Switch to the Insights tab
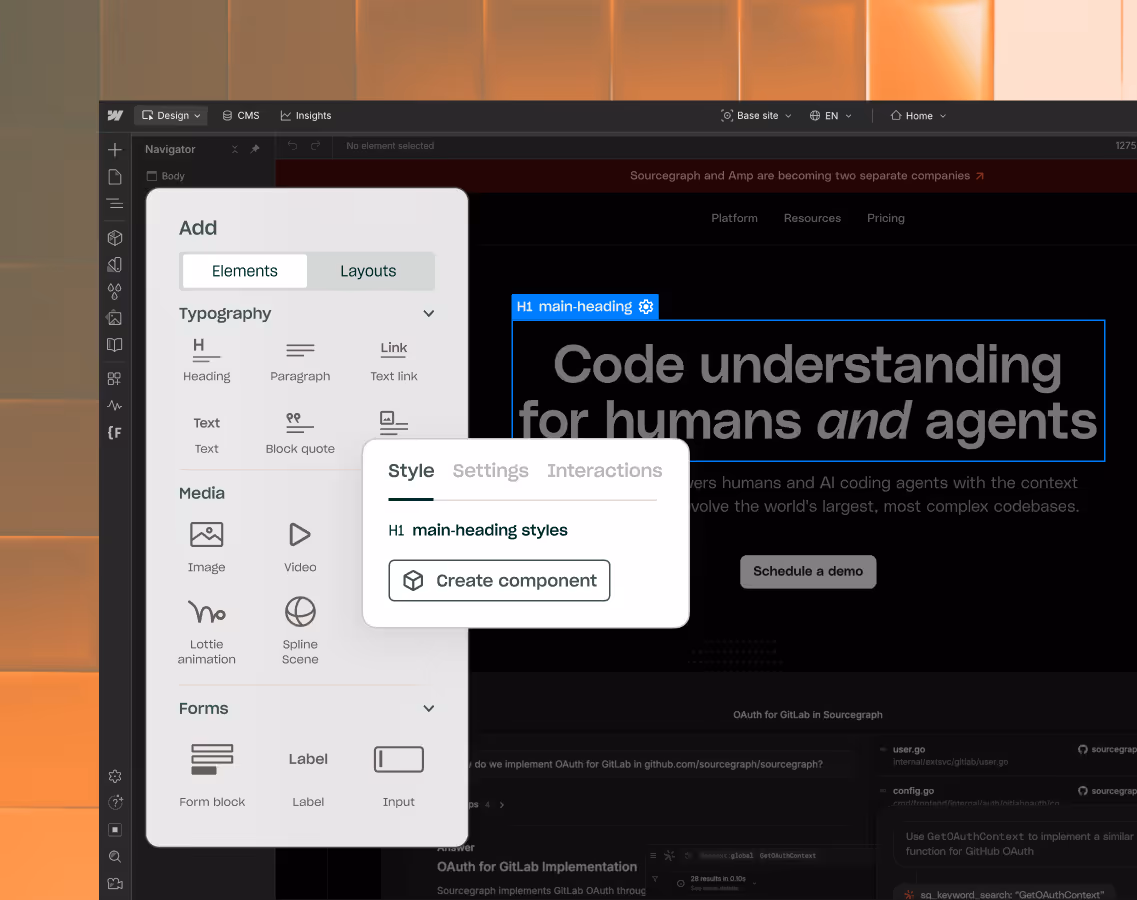Image resolution: width=1137 pixels, height=900 pixels. click(x=306, y=115)
